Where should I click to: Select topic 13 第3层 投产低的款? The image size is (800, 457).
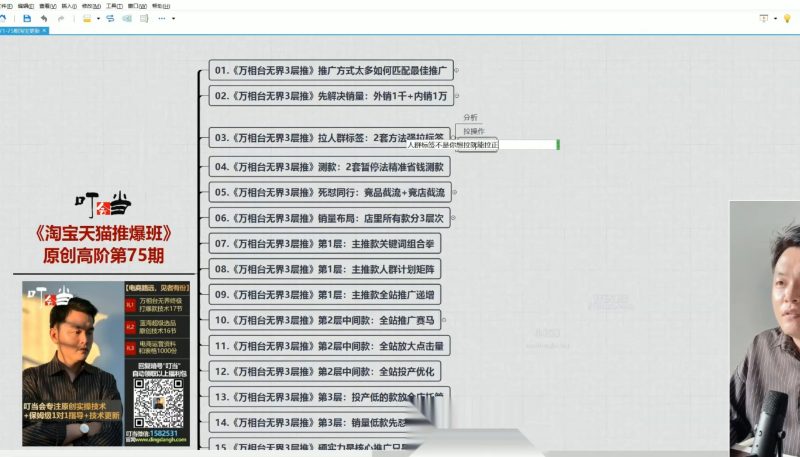pos(329,397)
